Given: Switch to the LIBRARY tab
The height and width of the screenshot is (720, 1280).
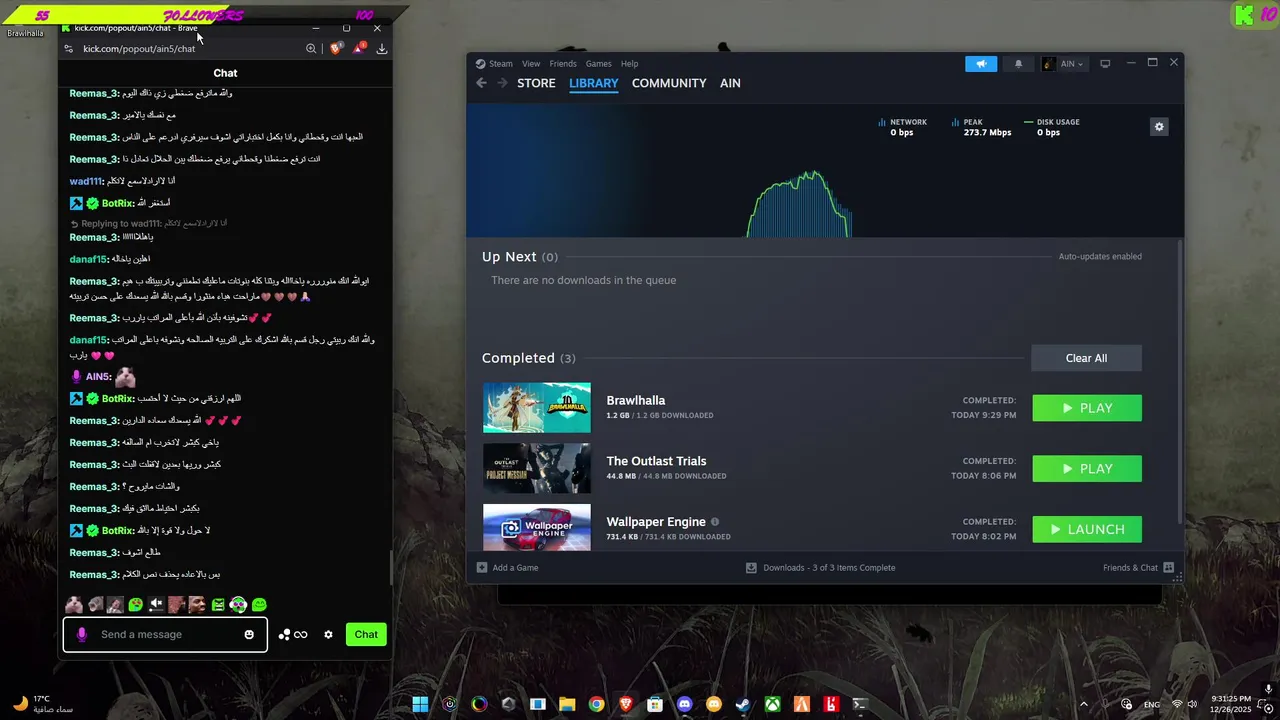Looking at the screenshot, I should (594, 83).
